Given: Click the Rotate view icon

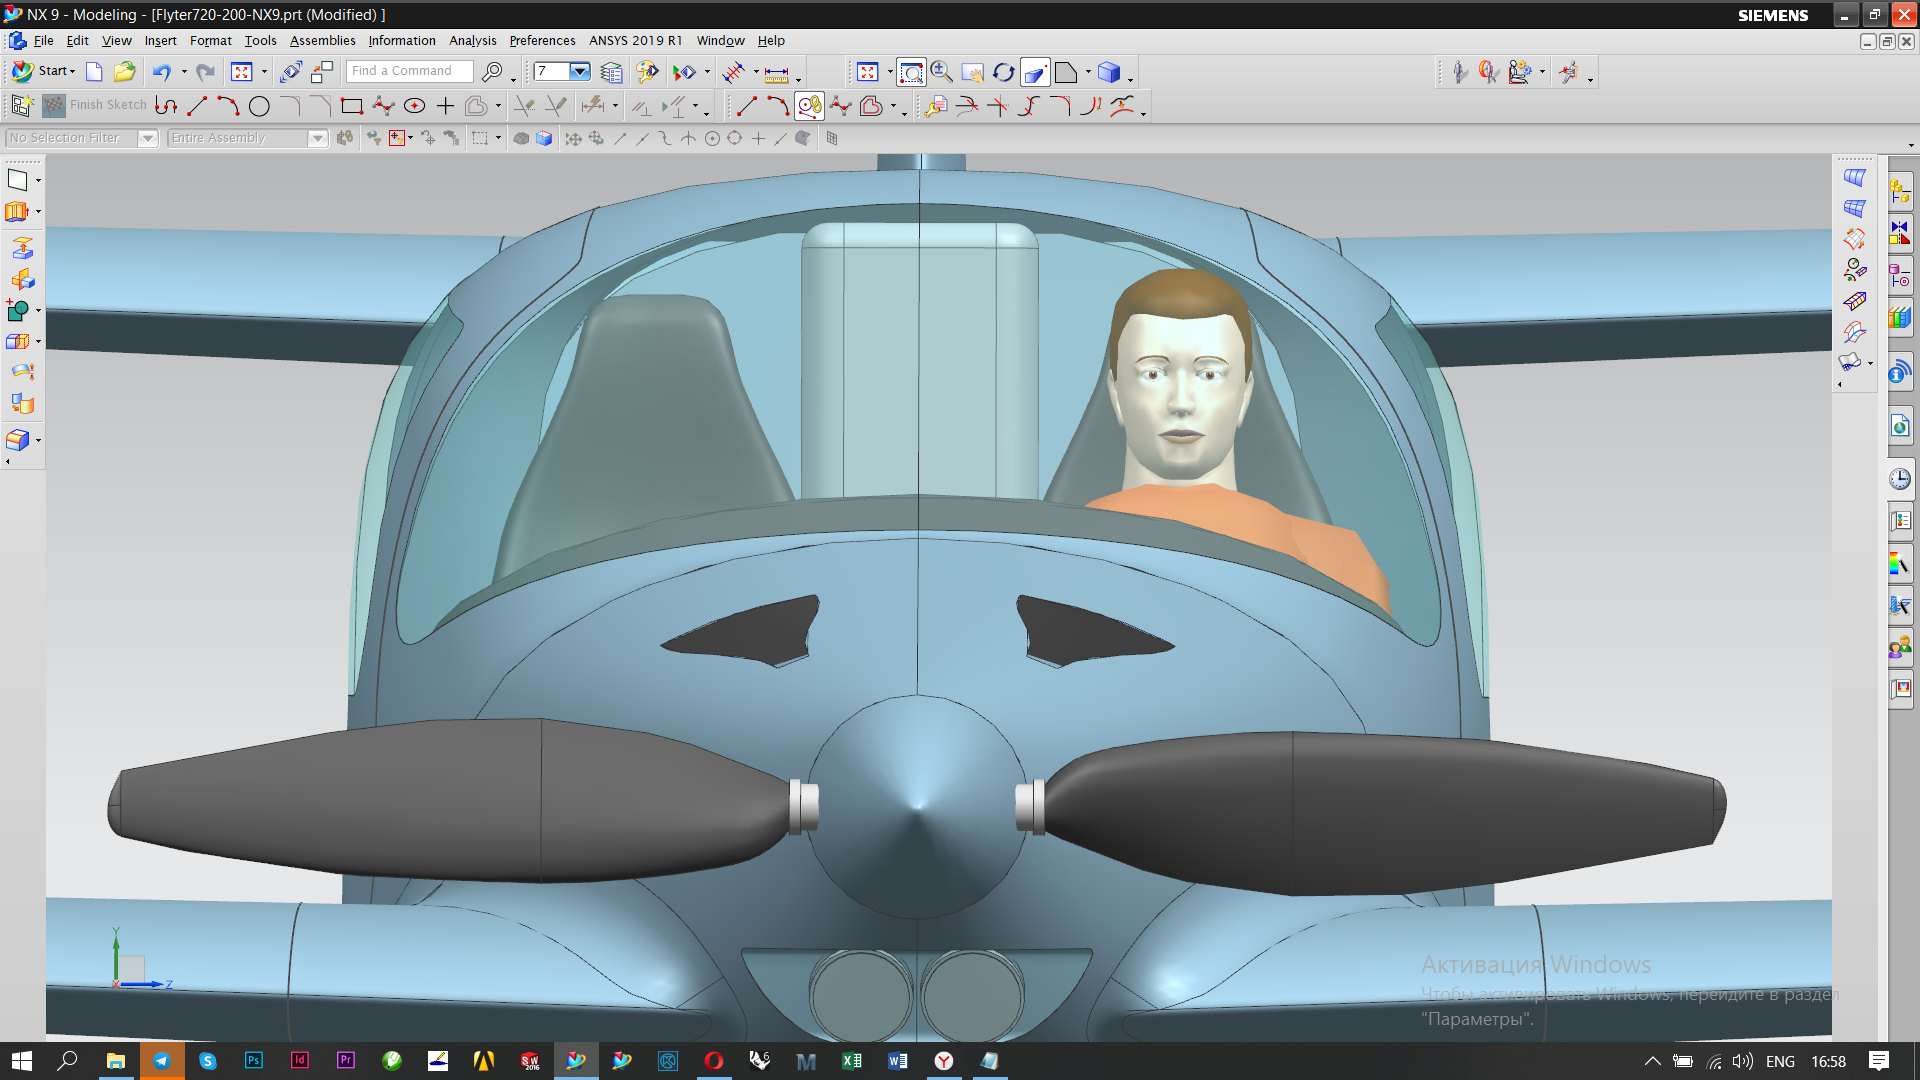Looking at the screenshot, I should click(1003, 72).
